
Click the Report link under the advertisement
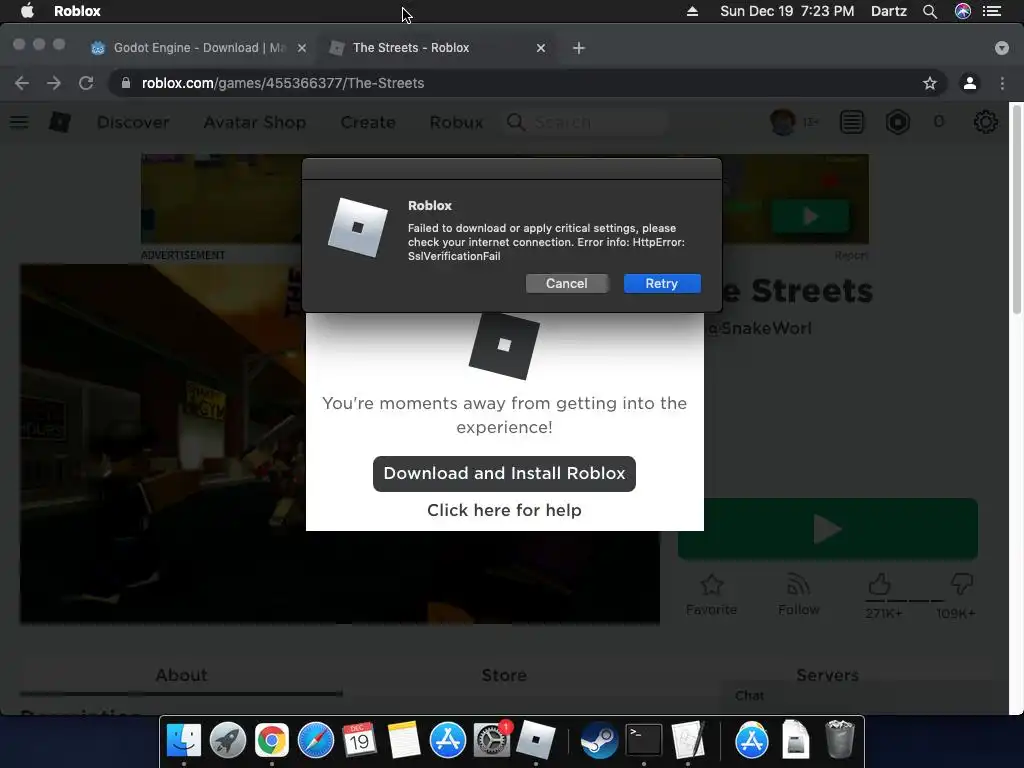(x=851, y=255)
